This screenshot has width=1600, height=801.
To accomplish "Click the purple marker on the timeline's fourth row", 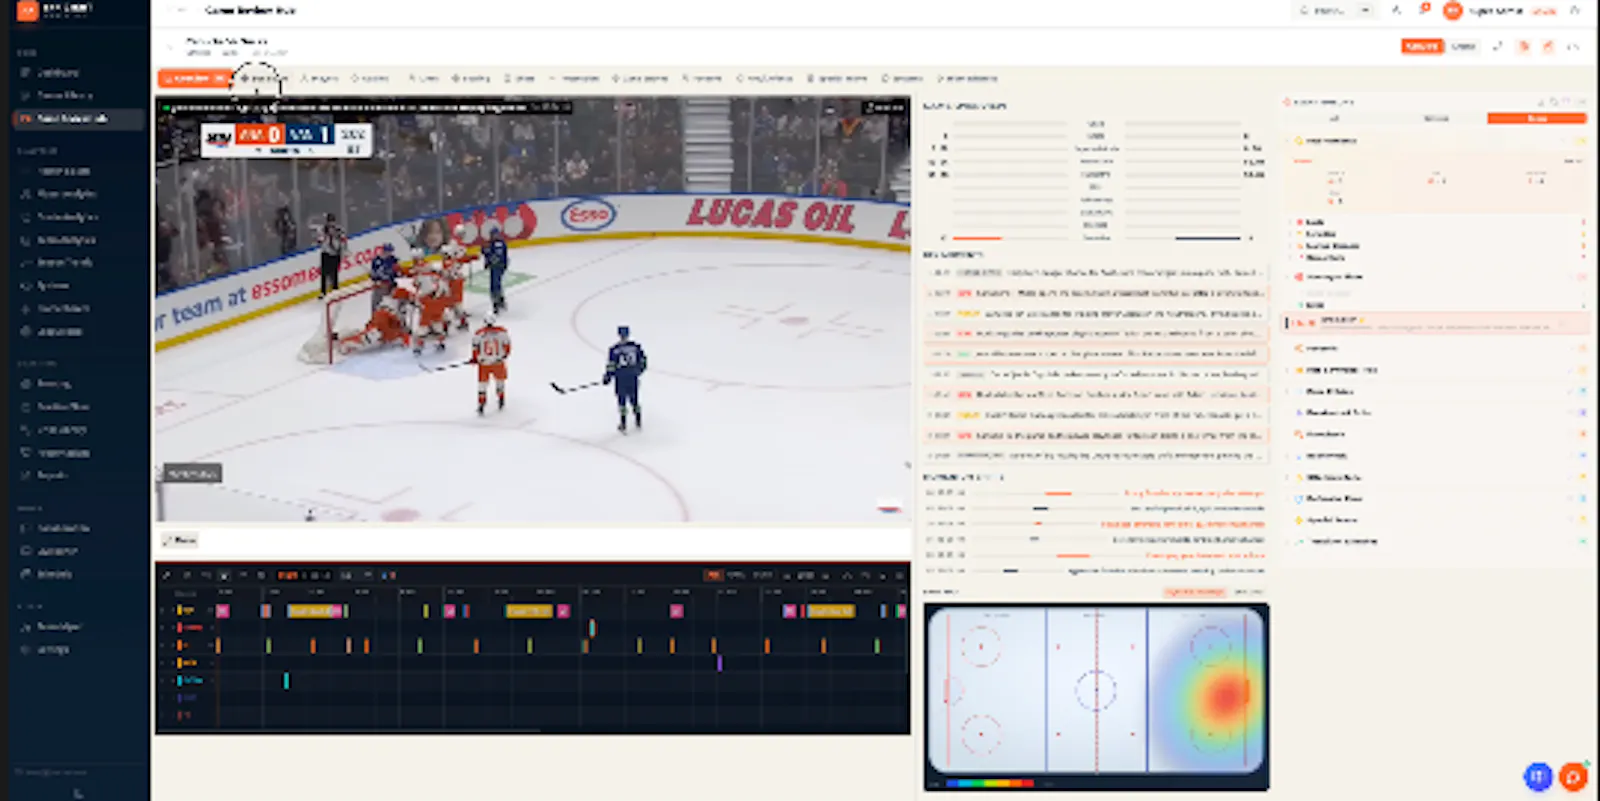I will click(719, 662).
